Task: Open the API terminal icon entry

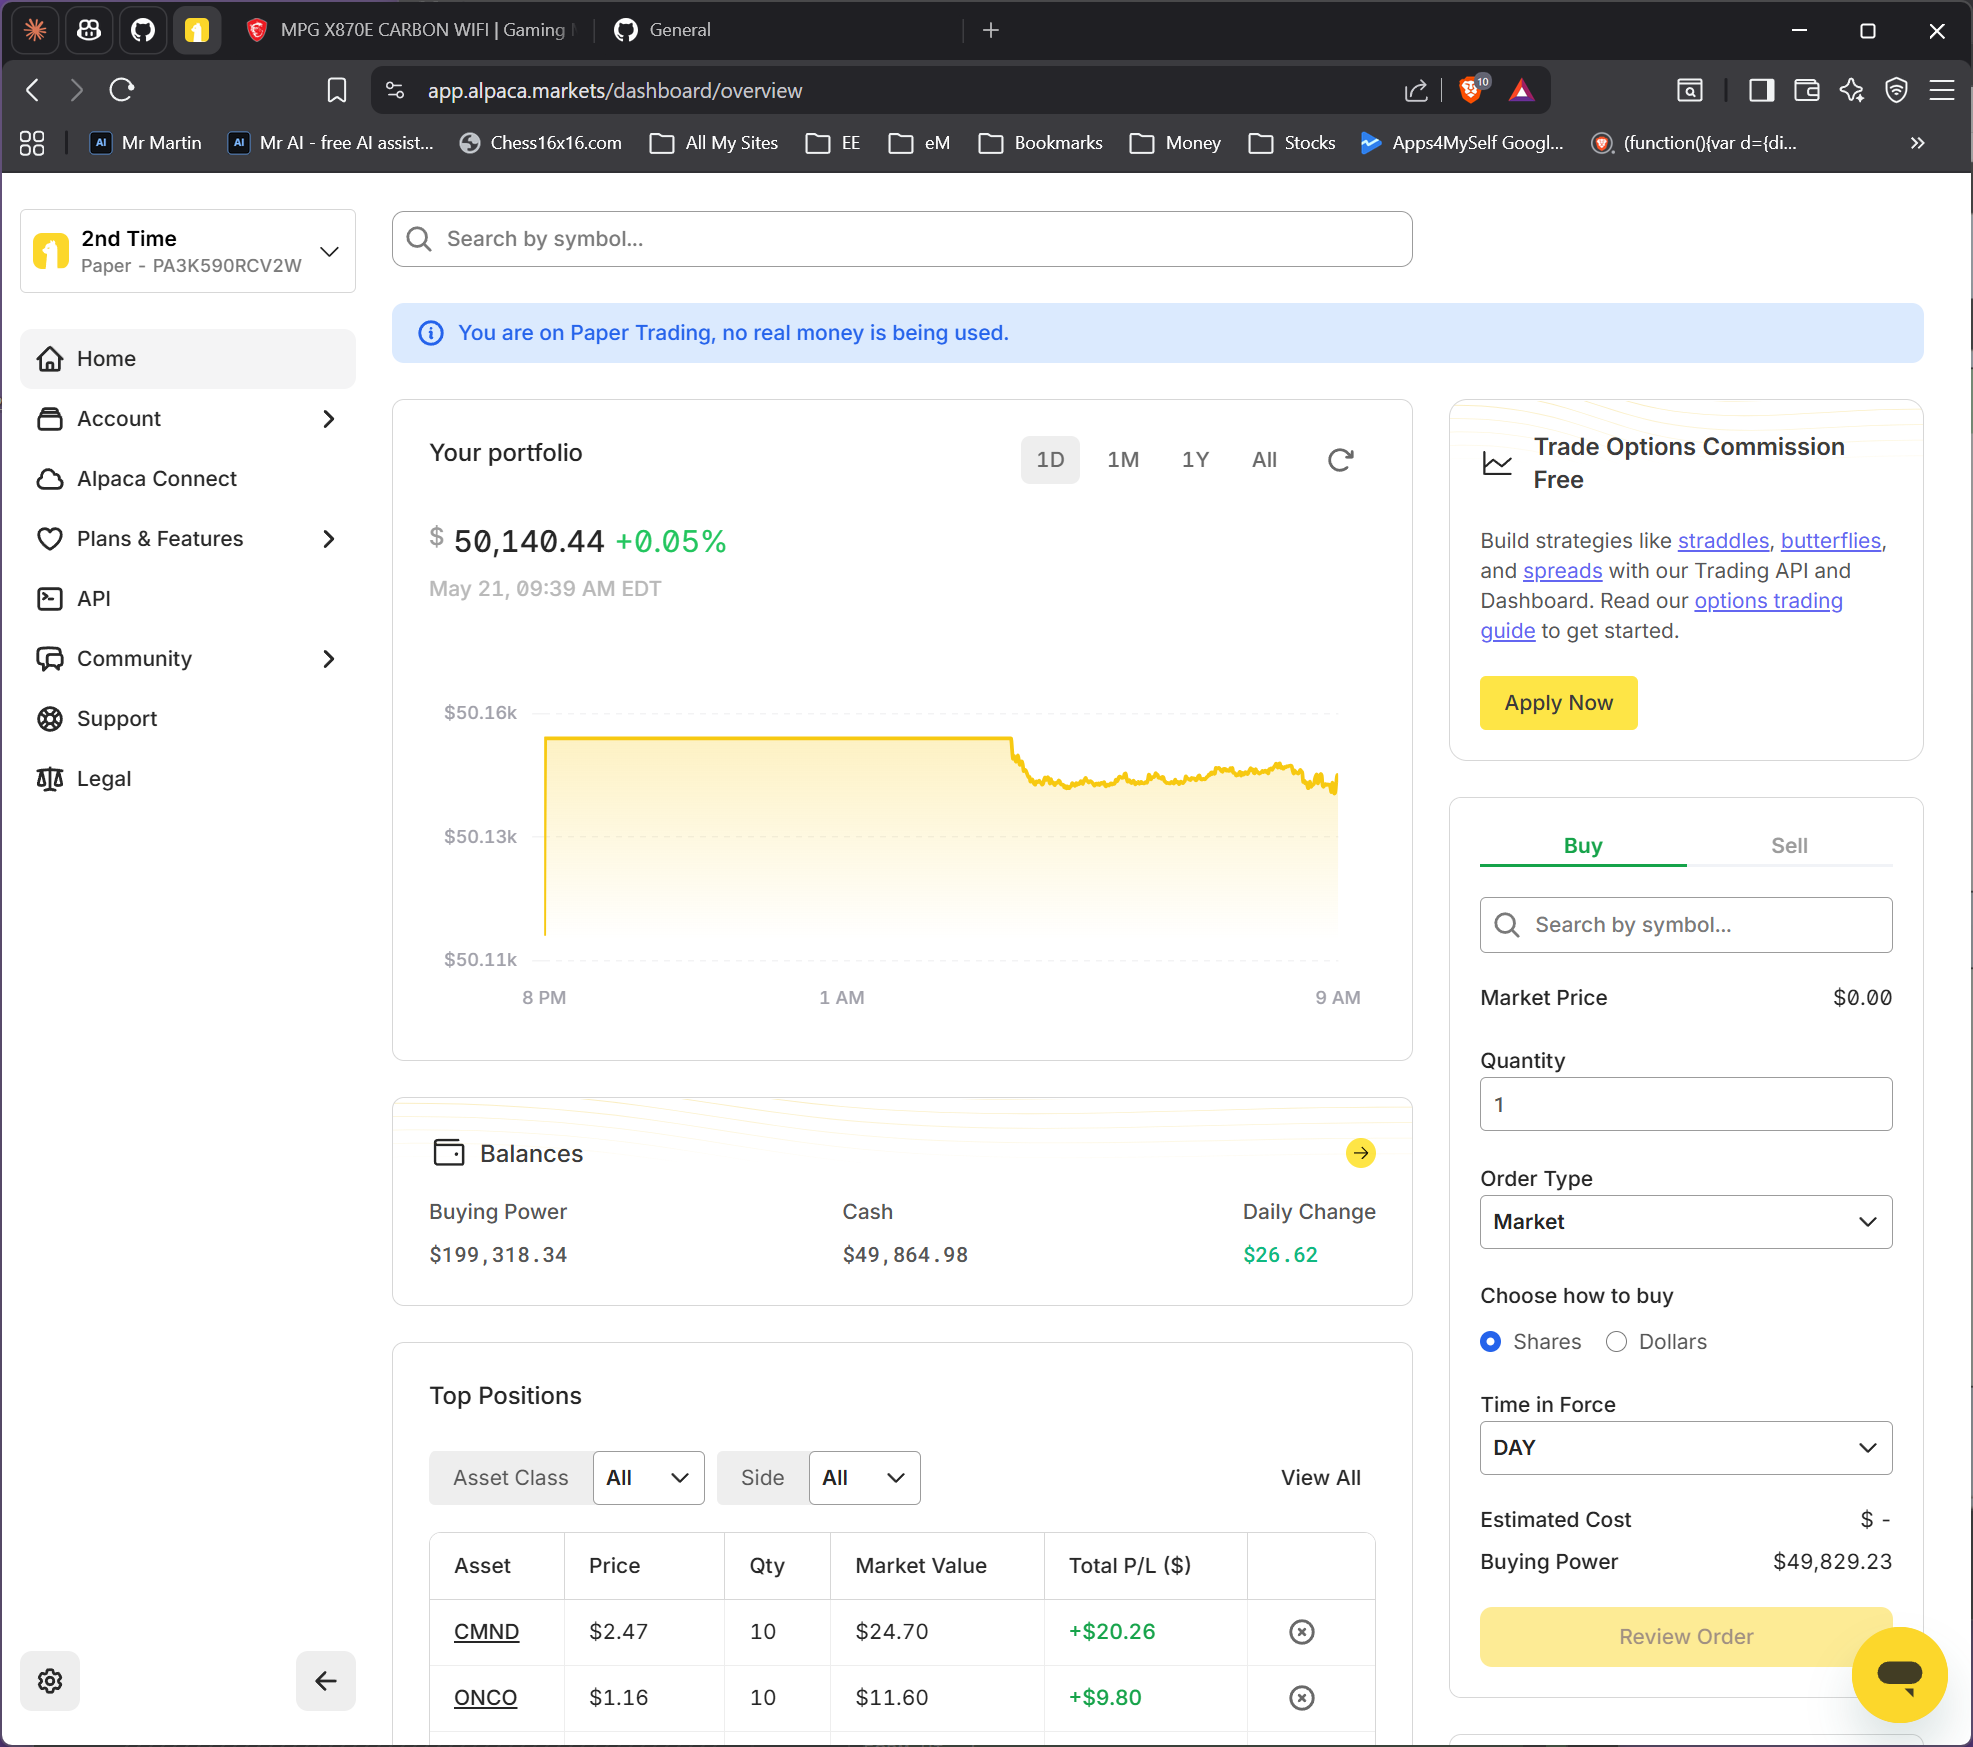Action: (50, 599)
